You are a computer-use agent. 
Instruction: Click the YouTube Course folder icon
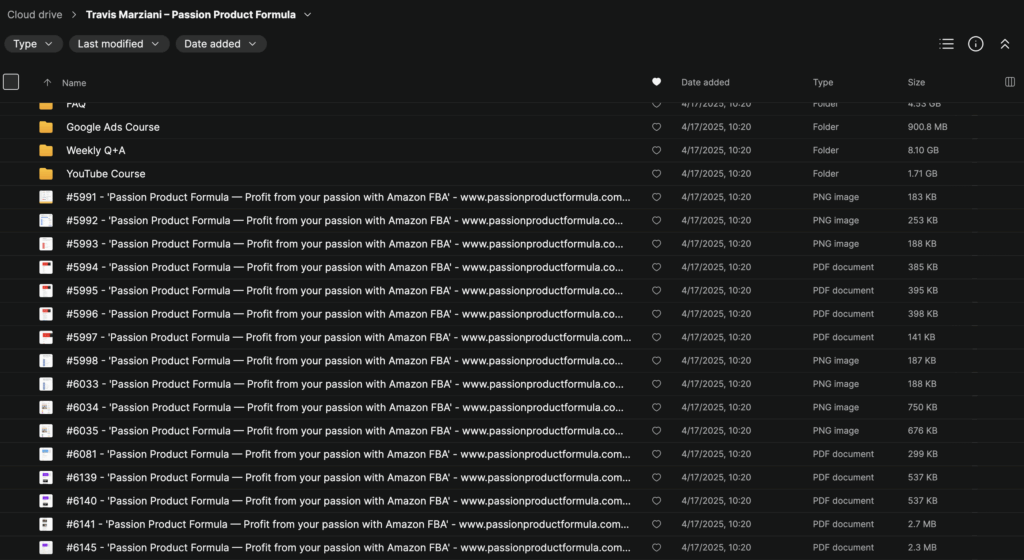click(x=46, y=174)
